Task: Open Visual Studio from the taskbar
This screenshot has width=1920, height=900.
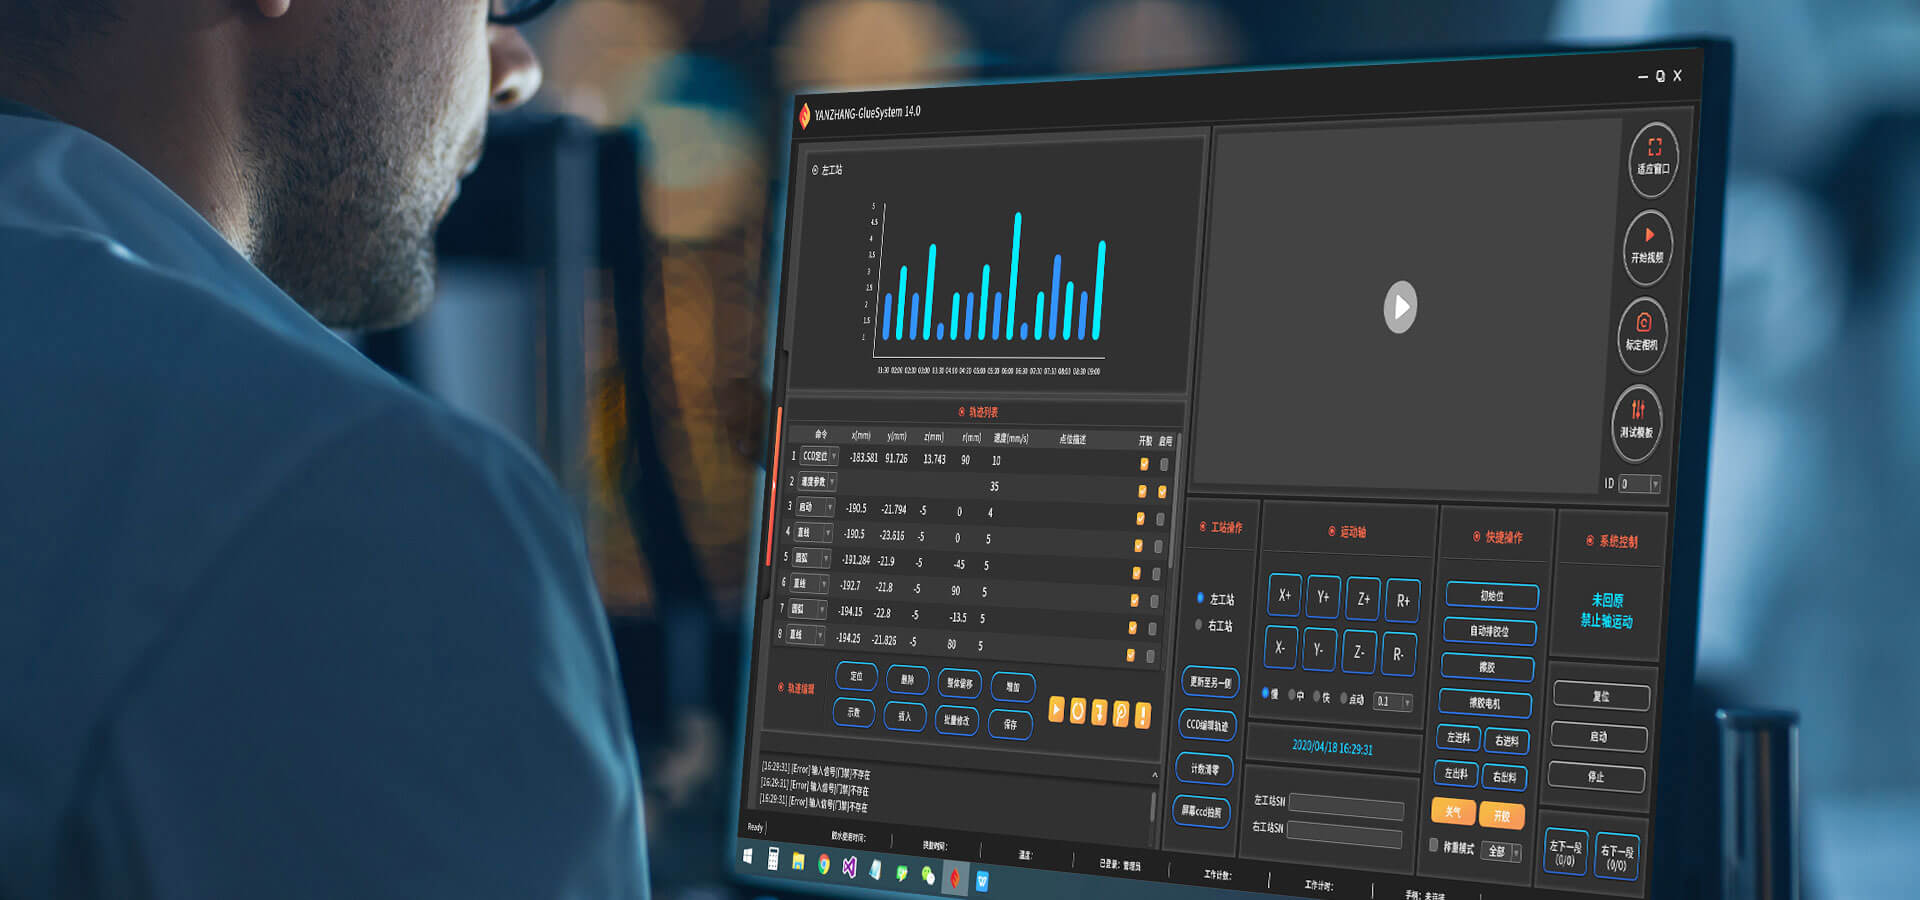Action: click(849, 867)
